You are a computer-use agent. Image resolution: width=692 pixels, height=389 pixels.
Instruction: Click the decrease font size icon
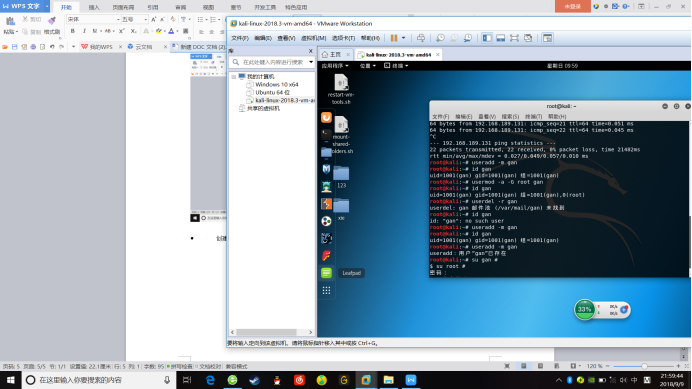(162, 19)
